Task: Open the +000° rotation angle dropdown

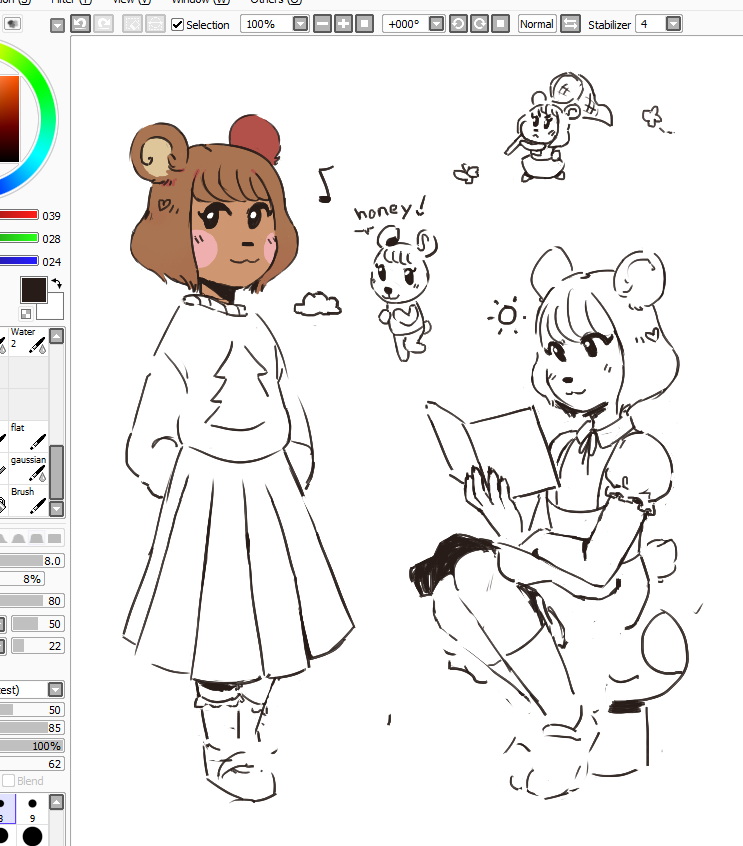Action: [x=437, y=24]
